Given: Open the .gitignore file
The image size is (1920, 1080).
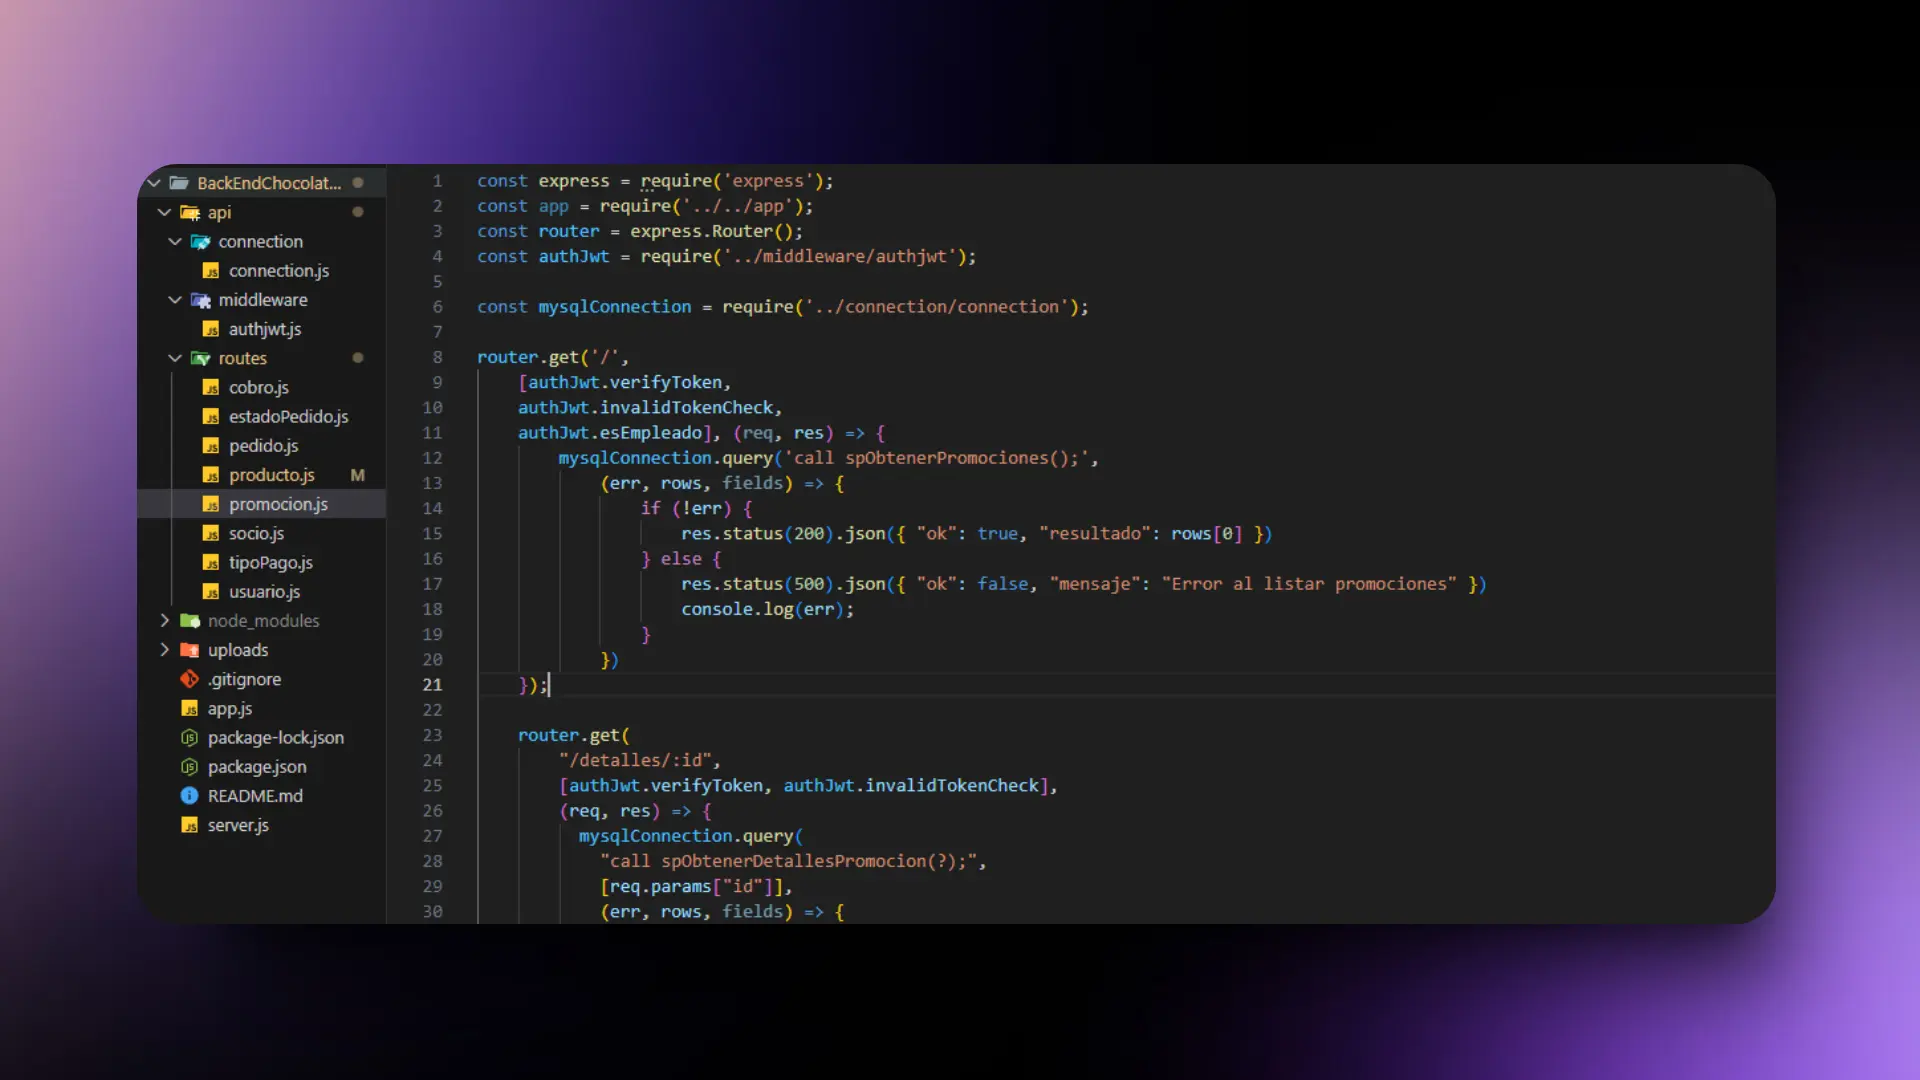Looking at the screenshot, I should click(x=245, y=679).
